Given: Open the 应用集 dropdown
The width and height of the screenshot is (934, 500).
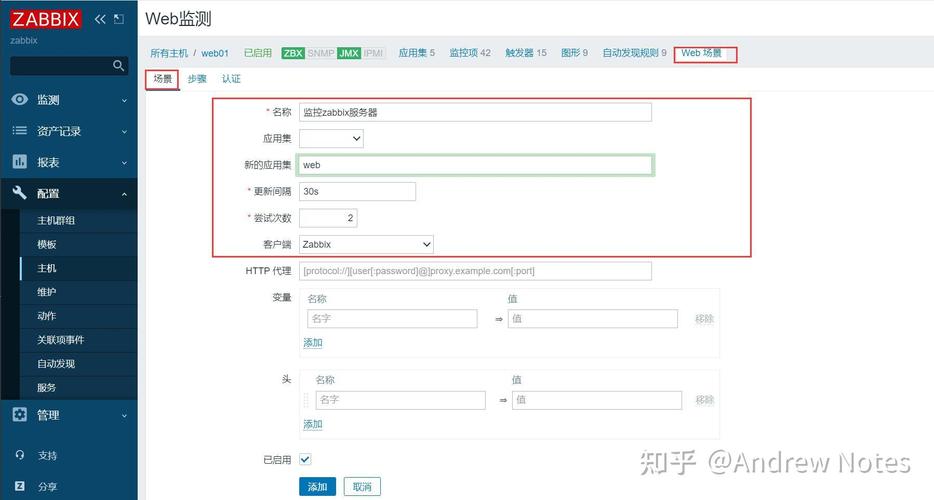Looking at the screenshot, I should pyautogui.click(x=331, y=138).
